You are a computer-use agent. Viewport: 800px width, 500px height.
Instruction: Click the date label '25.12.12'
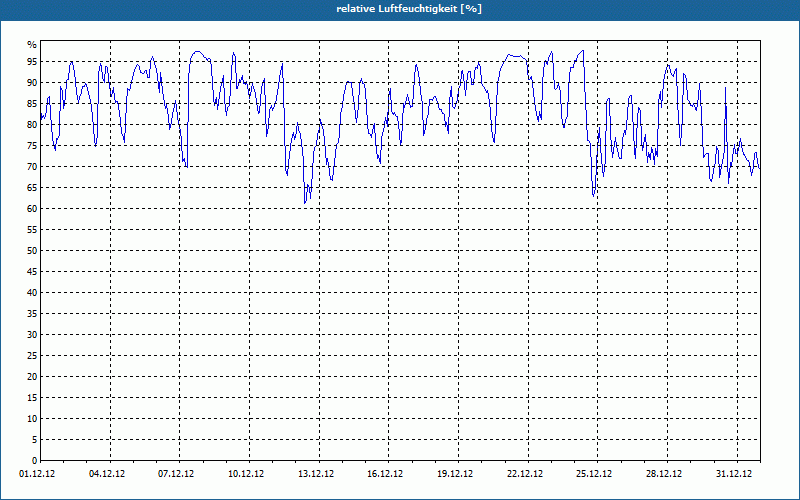tap(594, 474)
